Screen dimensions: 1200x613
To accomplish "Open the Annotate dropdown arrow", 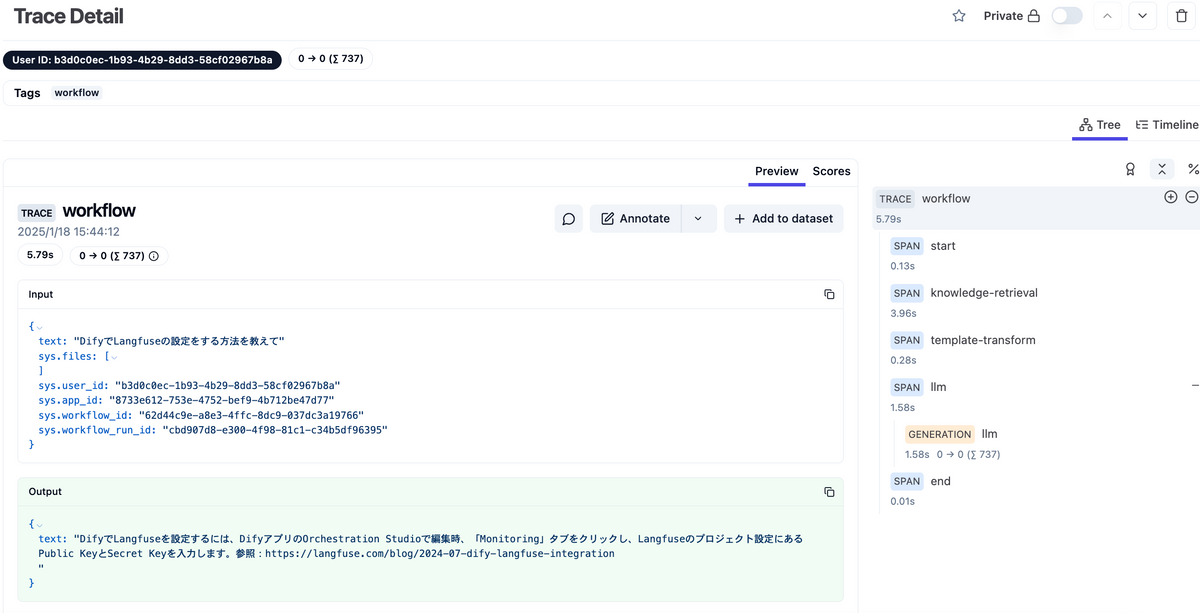I will (x=698, y=218).
